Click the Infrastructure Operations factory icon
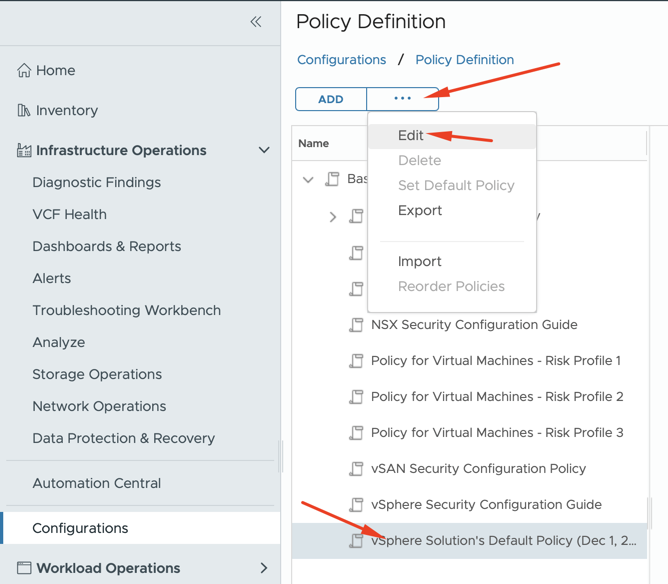668x584 pixels. click(x=24, y=150)
